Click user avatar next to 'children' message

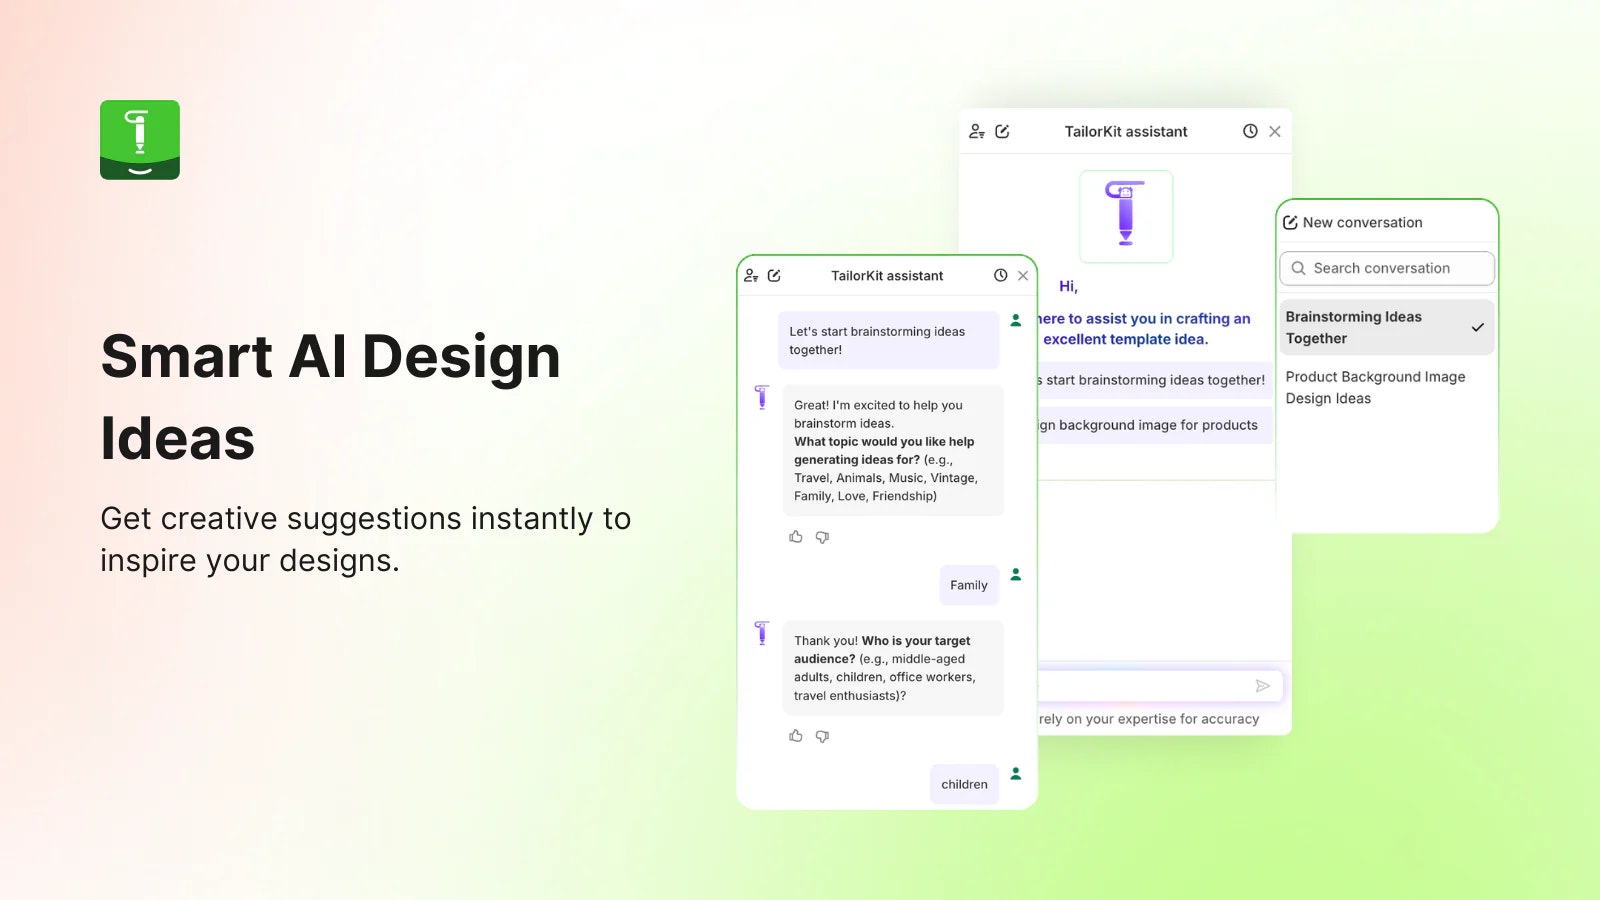(1016, 773)
